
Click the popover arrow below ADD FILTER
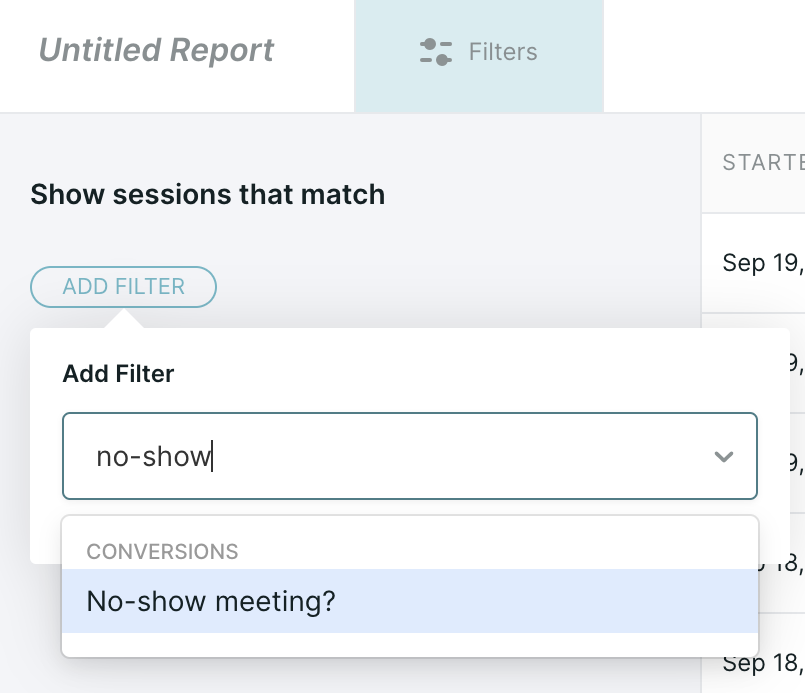point(124,318)
